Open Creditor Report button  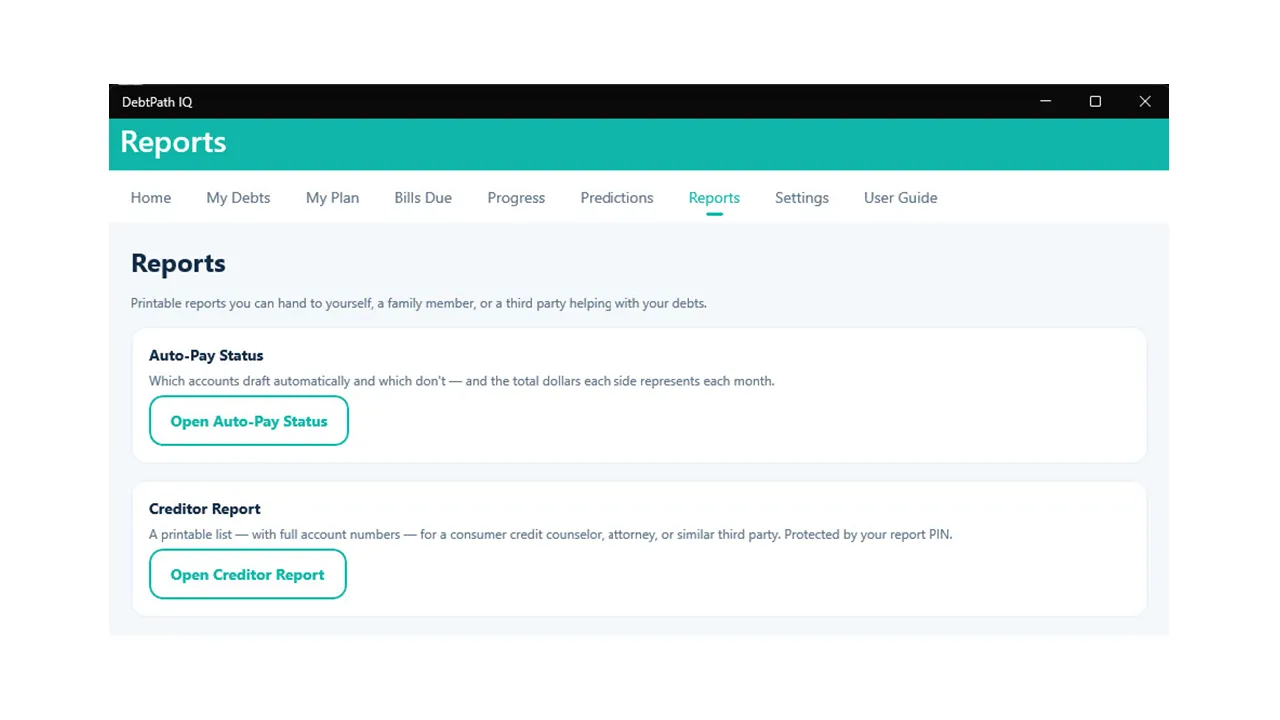(x=248, y=575)
